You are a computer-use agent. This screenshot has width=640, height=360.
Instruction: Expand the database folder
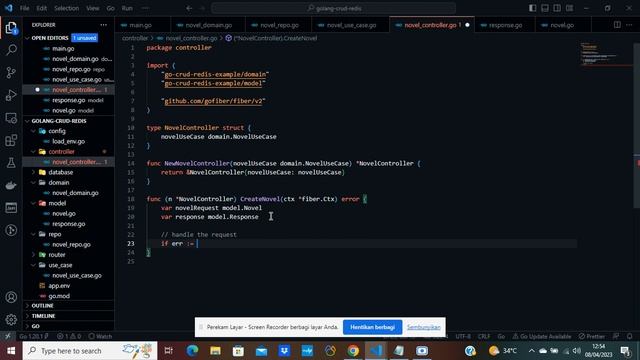click(60, 172)
